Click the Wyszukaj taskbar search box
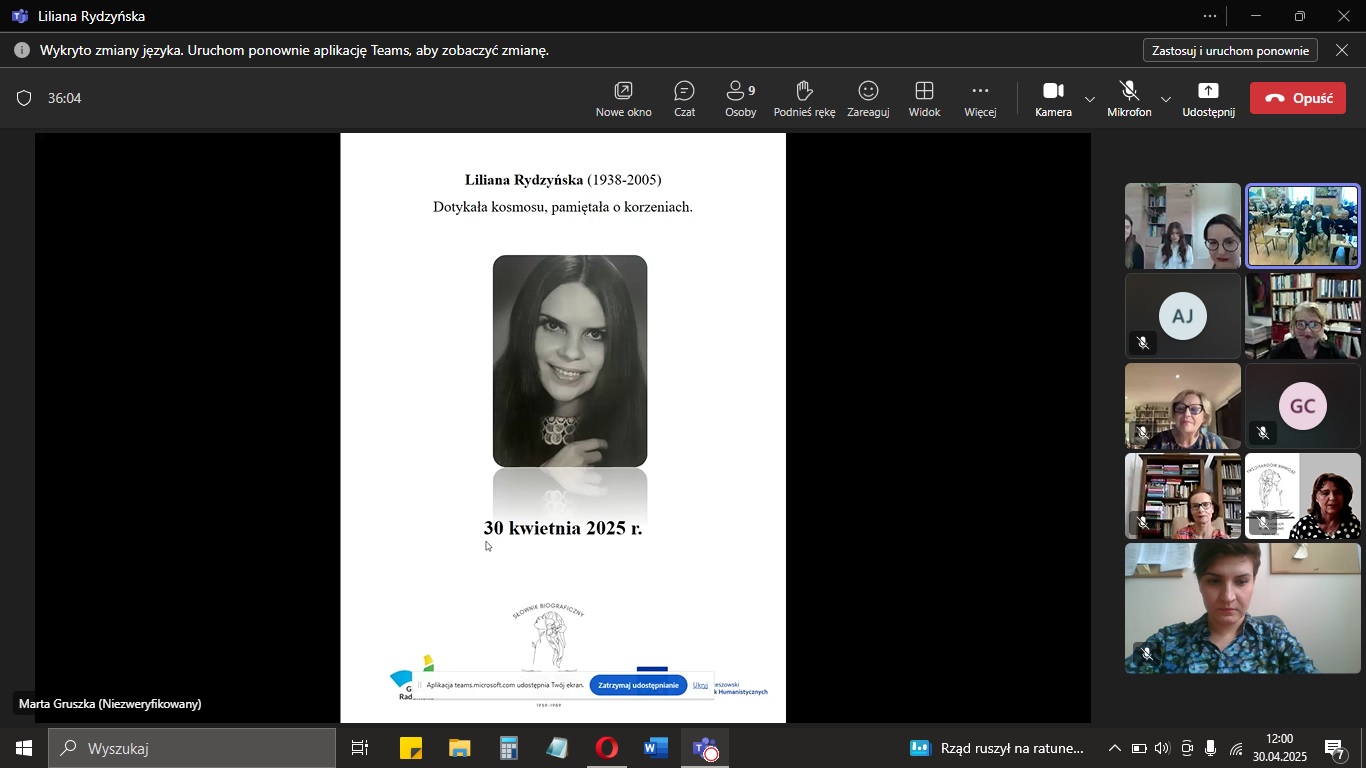Image resolution: width=1366 pixels, height=768 pixels. coord(192,748)
